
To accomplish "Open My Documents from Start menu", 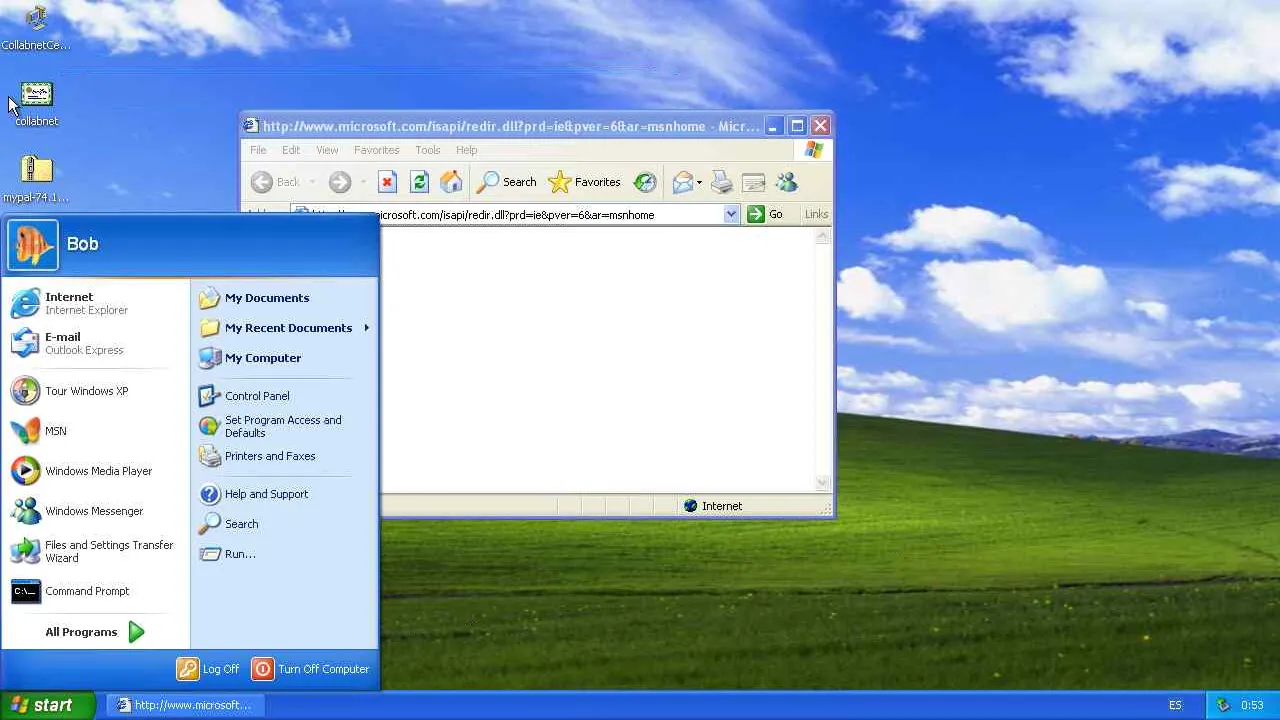I will pos(284,298).
